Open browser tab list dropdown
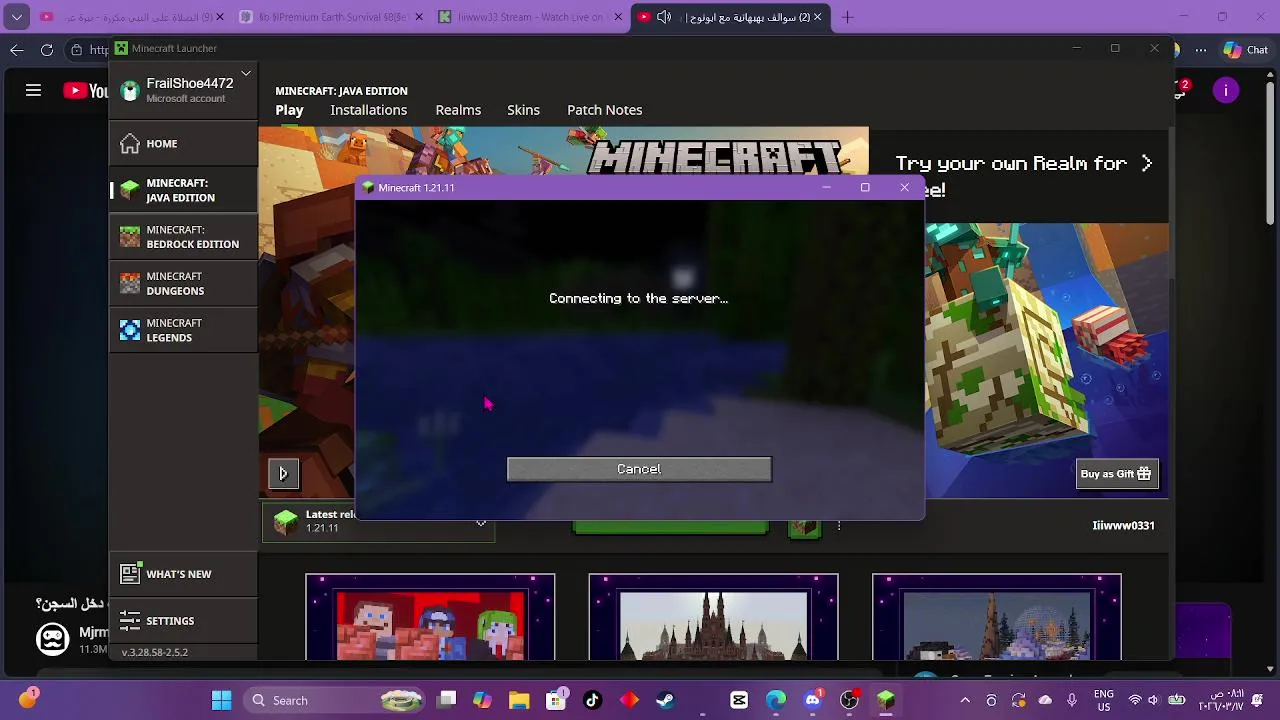This screenshot has height=720, width=1280. coord(17,17)
